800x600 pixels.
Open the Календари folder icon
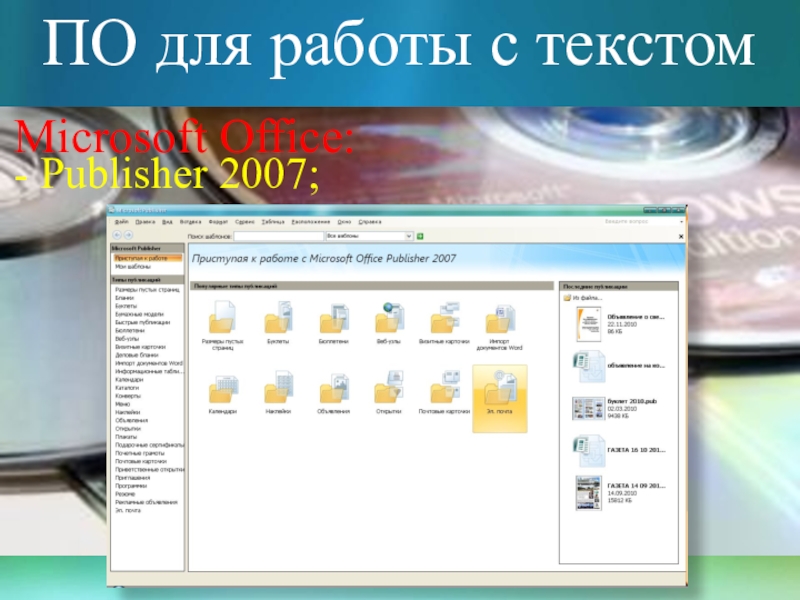coord(222,391)
